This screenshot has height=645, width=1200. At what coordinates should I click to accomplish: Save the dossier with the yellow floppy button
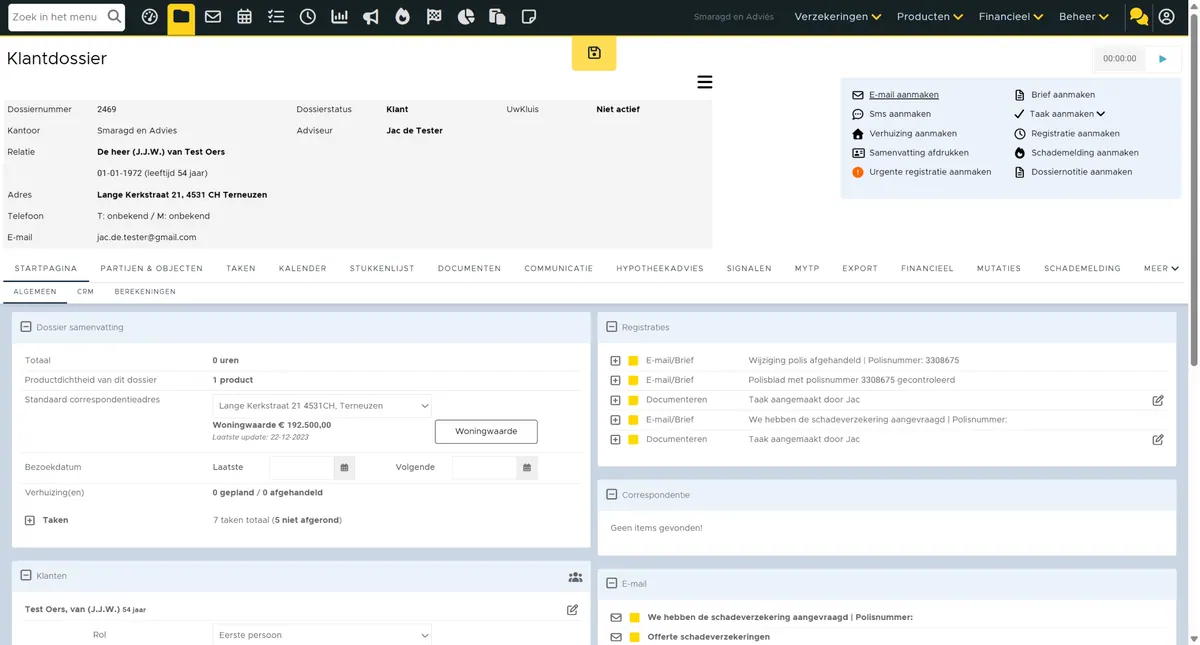pyautogui.click(x=594, y=53)
